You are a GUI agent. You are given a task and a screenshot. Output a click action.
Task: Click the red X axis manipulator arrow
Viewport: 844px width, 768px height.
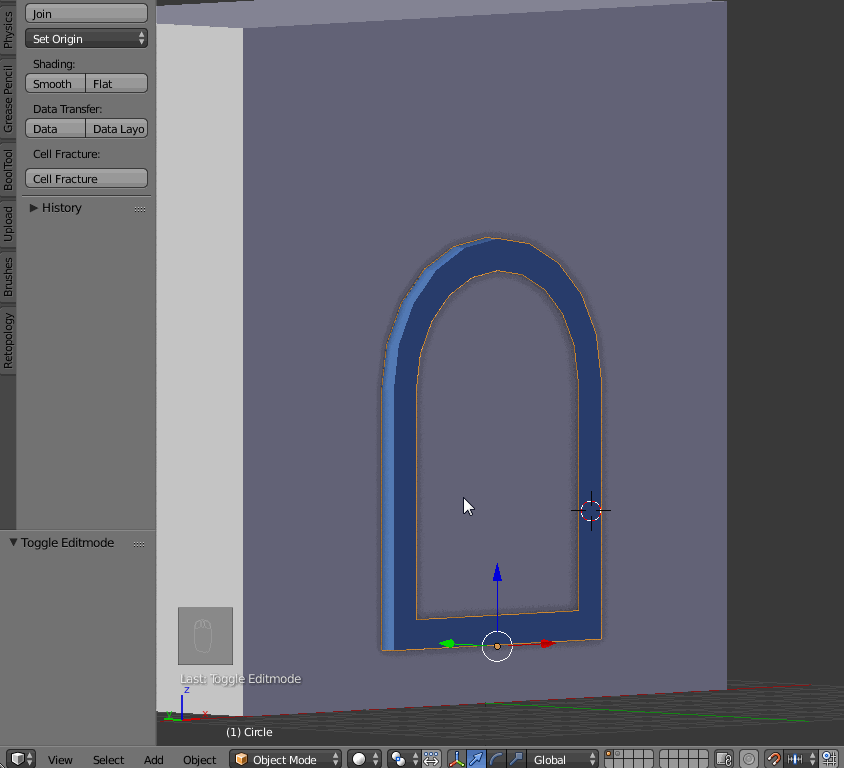(548, 643)
